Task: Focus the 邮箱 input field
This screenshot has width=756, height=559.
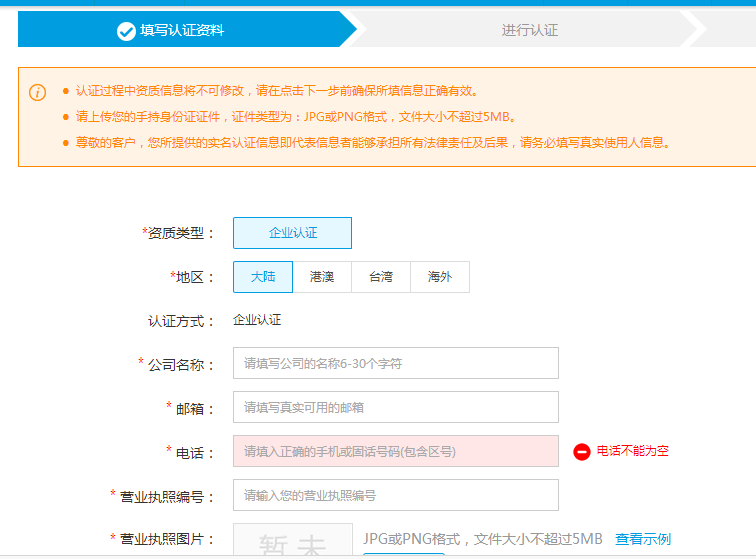Action: coord(396,407)
